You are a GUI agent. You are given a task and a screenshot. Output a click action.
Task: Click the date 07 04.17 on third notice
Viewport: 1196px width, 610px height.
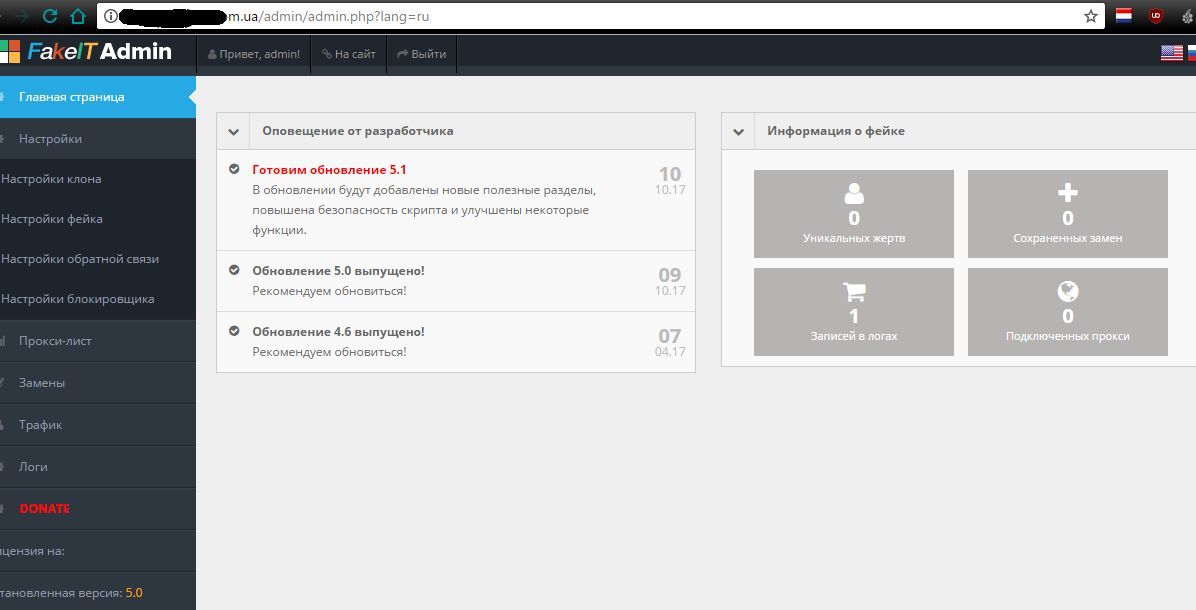(670, 342)
